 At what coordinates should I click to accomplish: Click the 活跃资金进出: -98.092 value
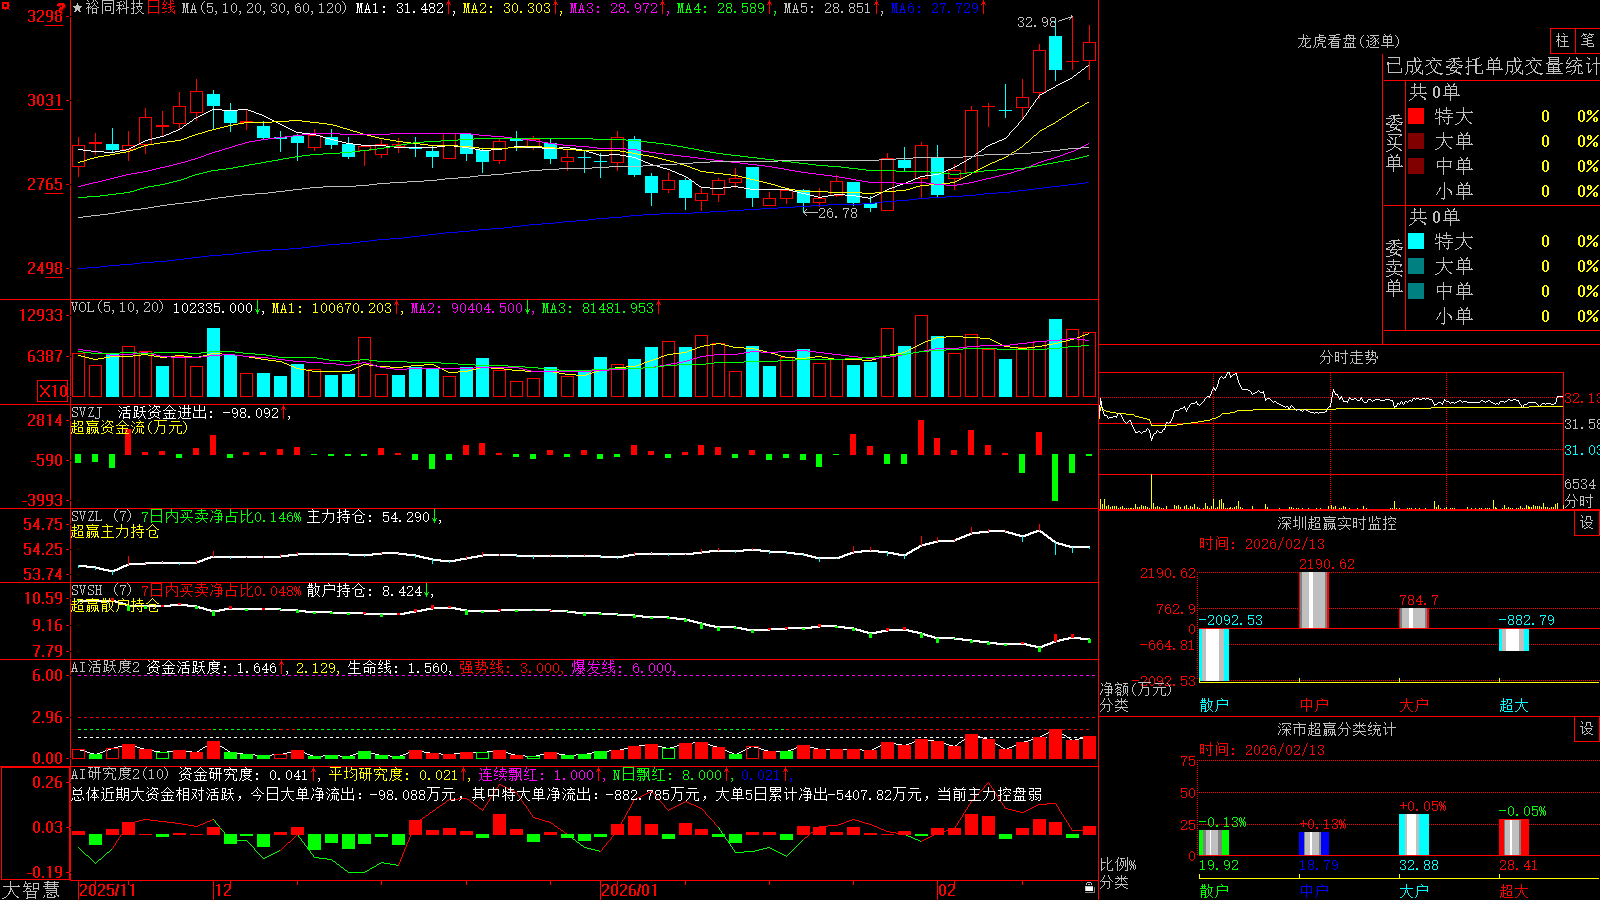click(x=198, y=413)
